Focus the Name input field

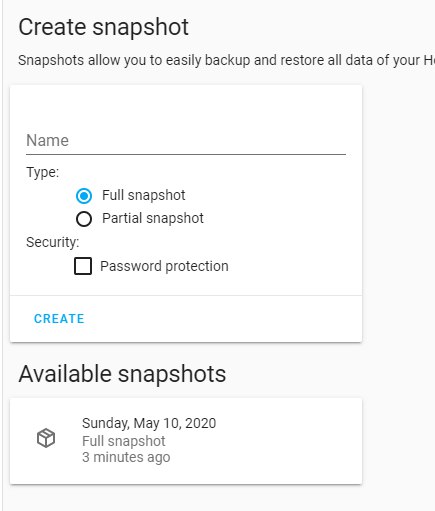(x=186, y=141)
